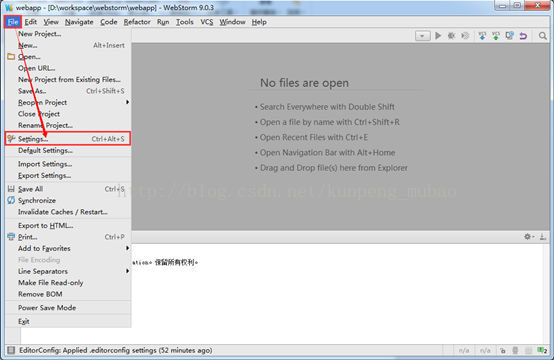The height and width of the screenshot is (360, 555).
Task: Open Search Everywhere magnifier icon
Action: [x=543, y=36]
